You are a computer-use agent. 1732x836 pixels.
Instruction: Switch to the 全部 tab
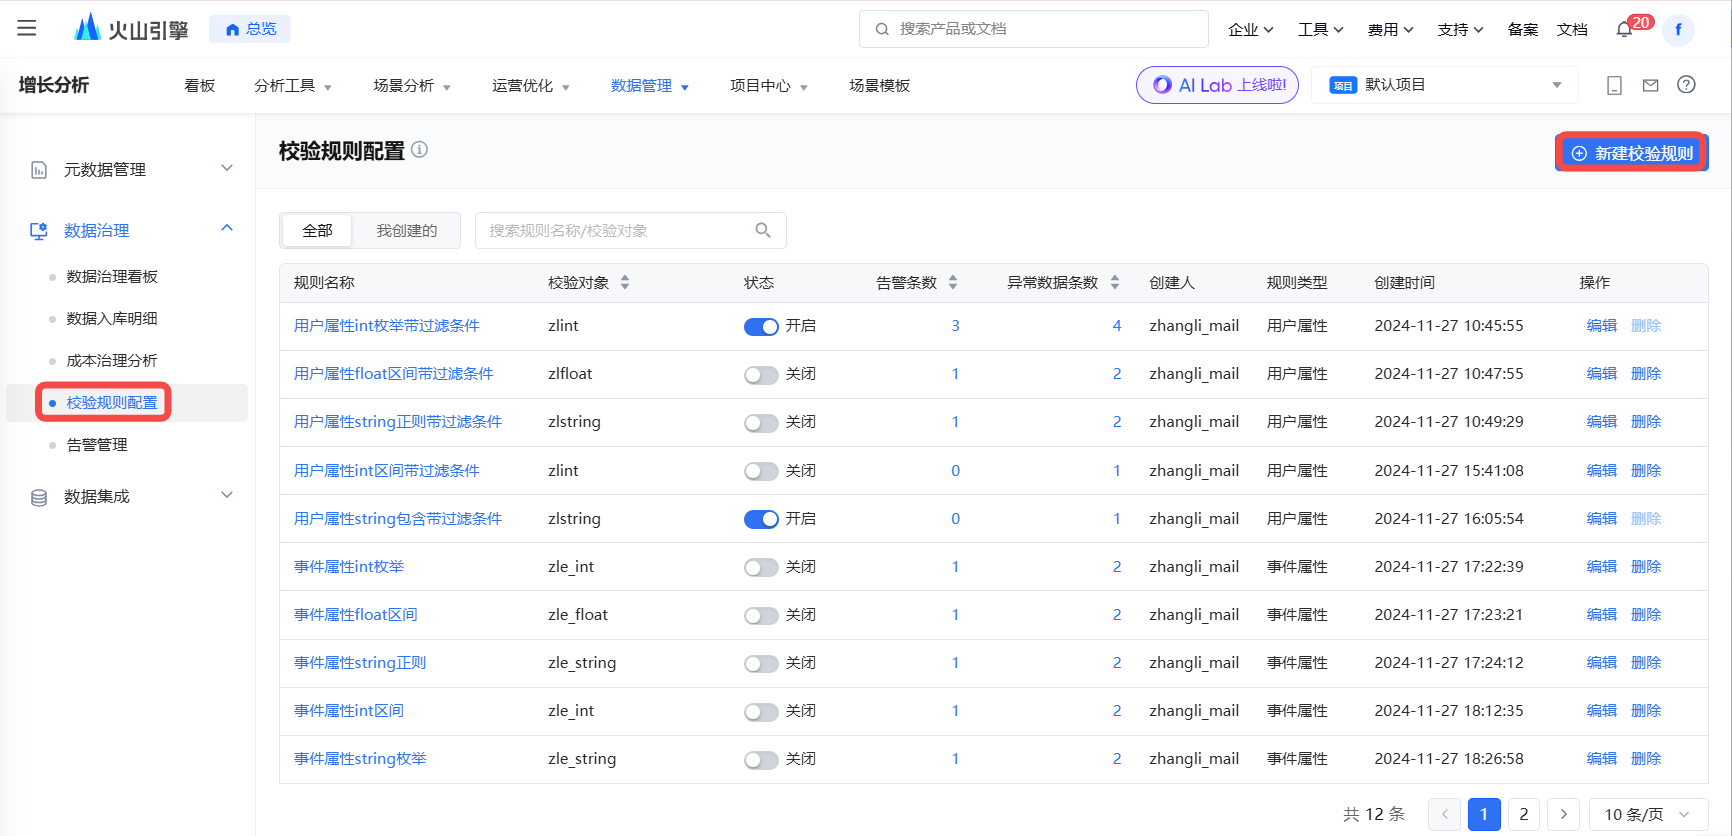[x=317, y=230]
